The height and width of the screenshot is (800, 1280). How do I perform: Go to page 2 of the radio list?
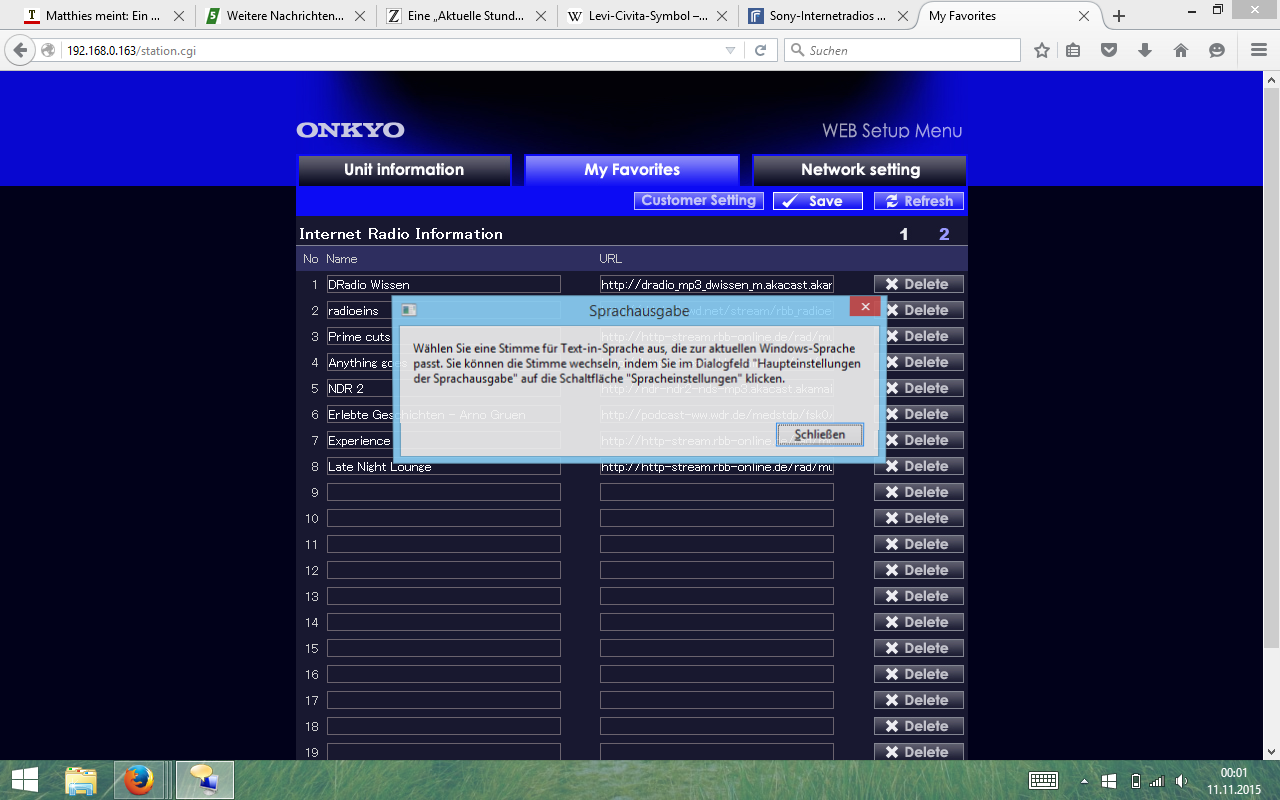[x=944, y=234]
